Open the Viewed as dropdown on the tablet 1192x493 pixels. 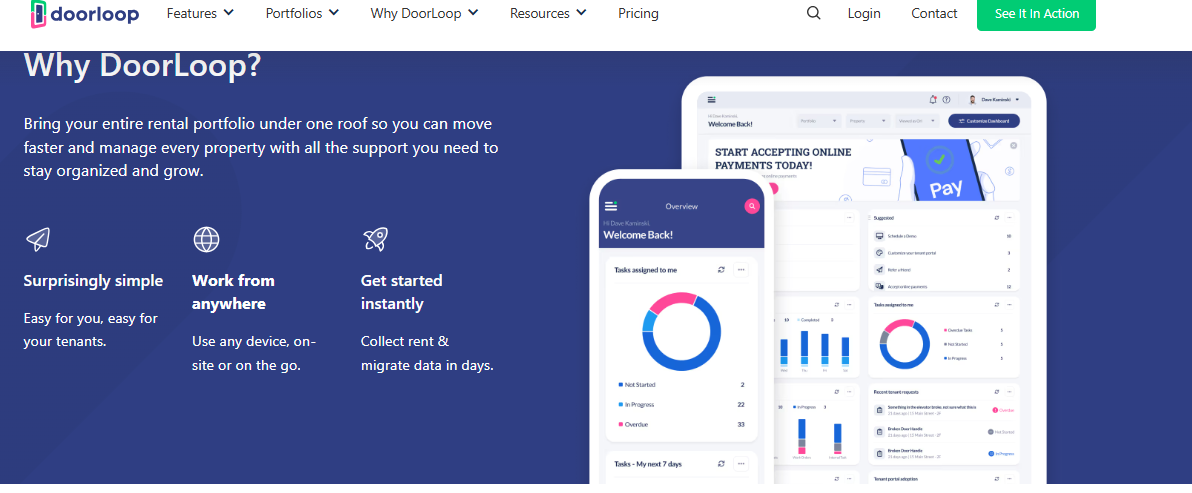(x=917, y=120)
